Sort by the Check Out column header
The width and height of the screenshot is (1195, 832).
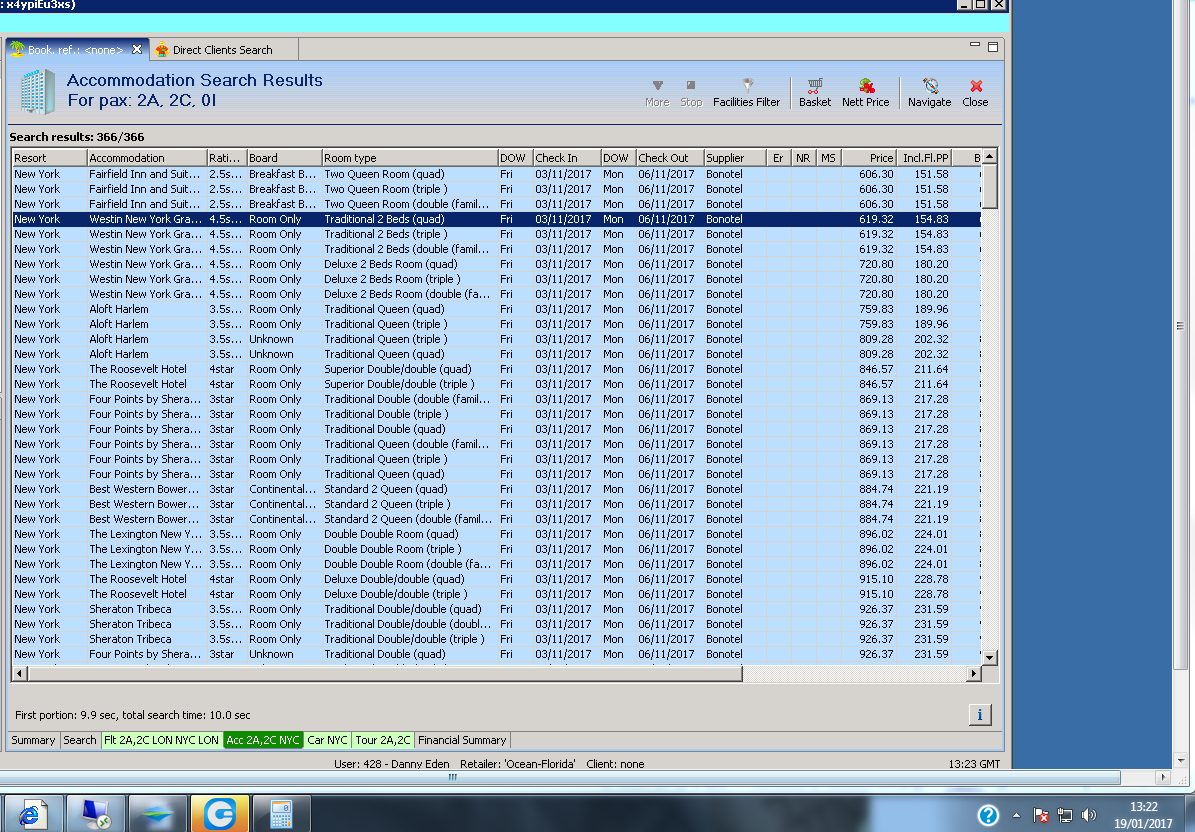coord(669,158)
